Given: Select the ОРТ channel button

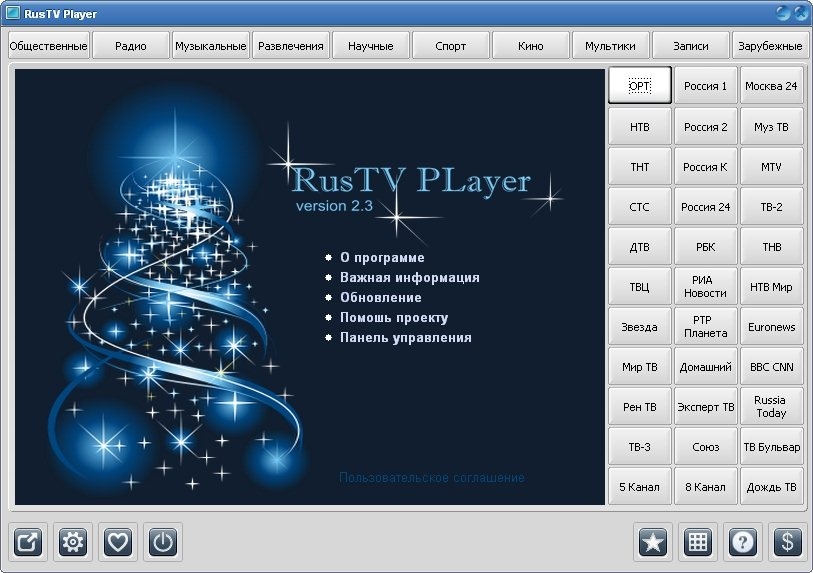Looking at the screenshot, I should click(x=639, y=86).
